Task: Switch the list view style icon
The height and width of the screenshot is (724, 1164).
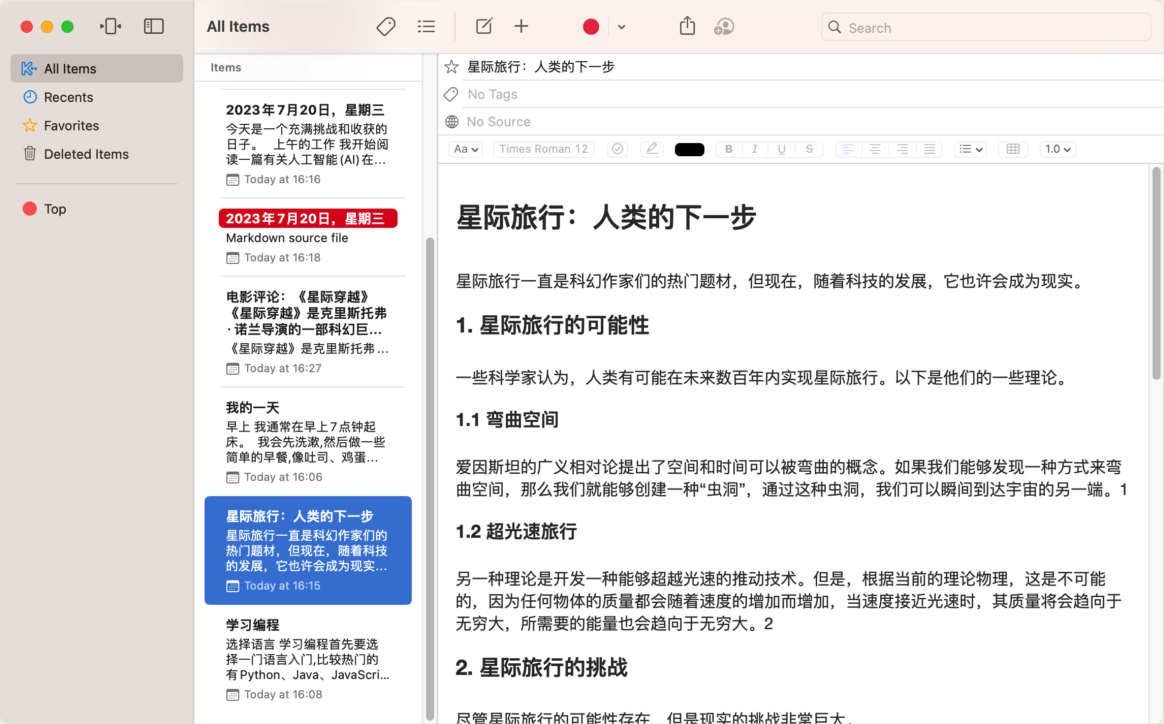Action: tap(426, 27)
